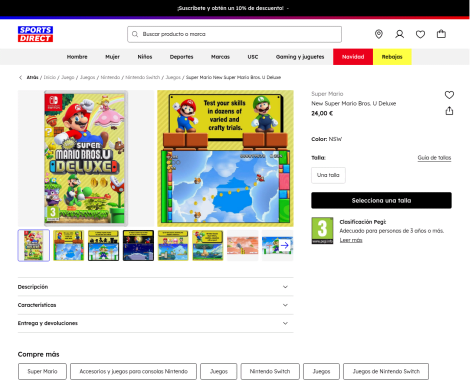Open the yellow Rebajas tab
Viewport: 475px width, 380px height.
(x=392, y=57)
